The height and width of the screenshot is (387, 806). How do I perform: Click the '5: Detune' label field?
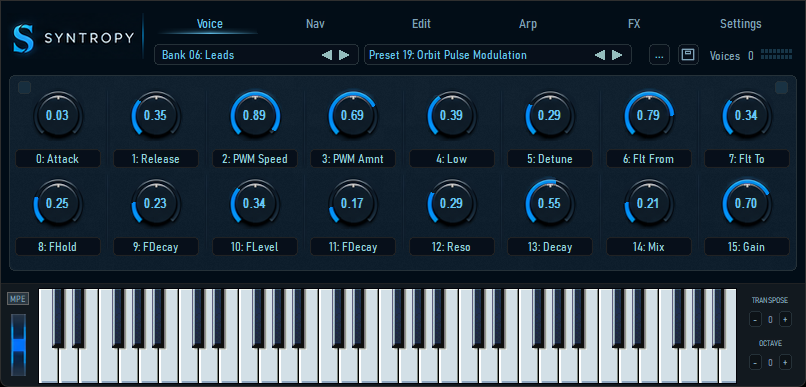coord(549,159)
